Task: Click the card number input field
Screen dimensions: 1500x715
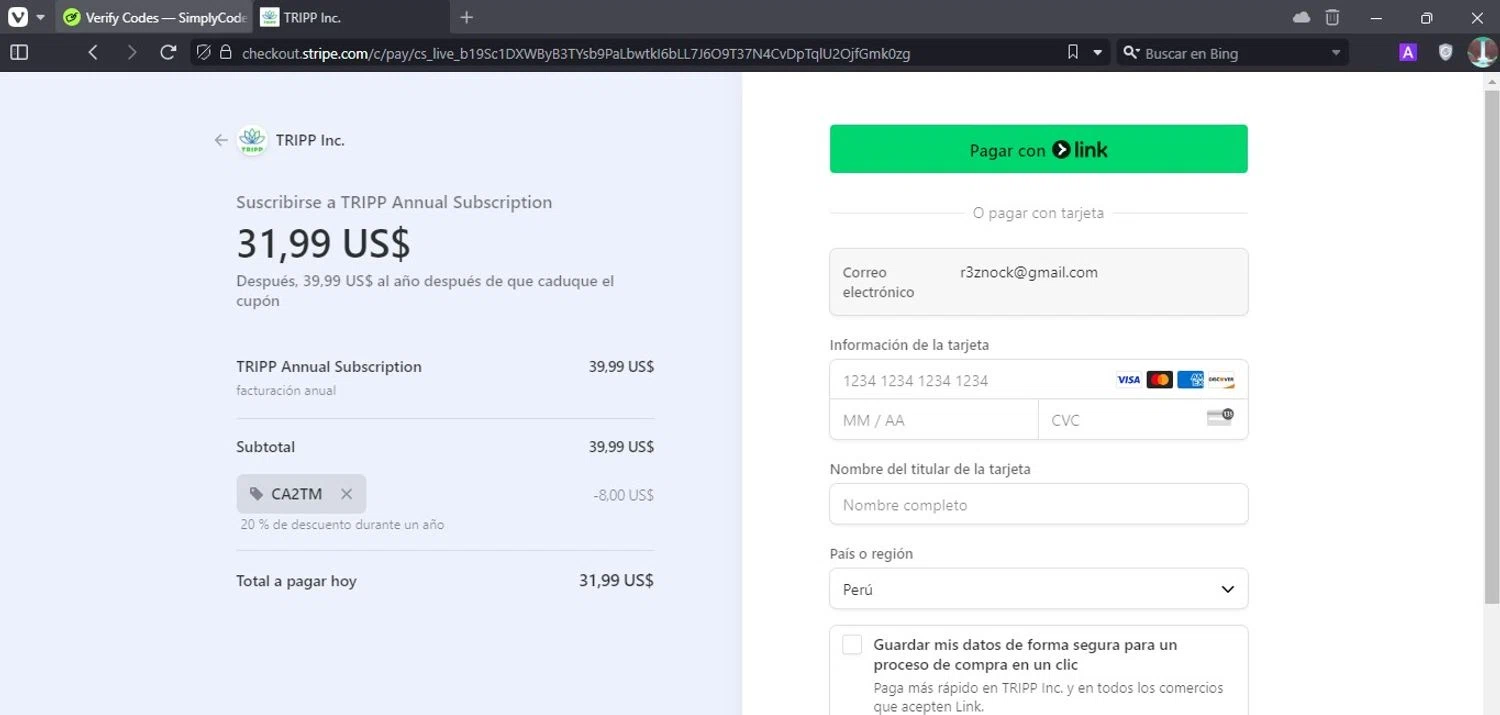Action: click(x=970, y=380)
